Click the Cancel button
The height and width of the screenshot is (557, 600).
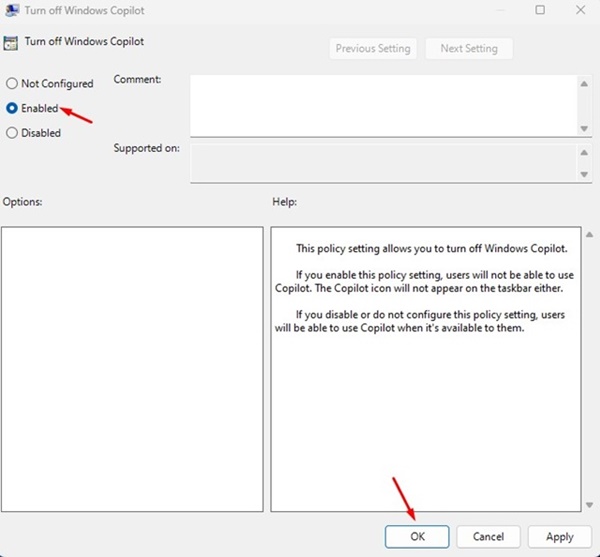tap(488, 536)
